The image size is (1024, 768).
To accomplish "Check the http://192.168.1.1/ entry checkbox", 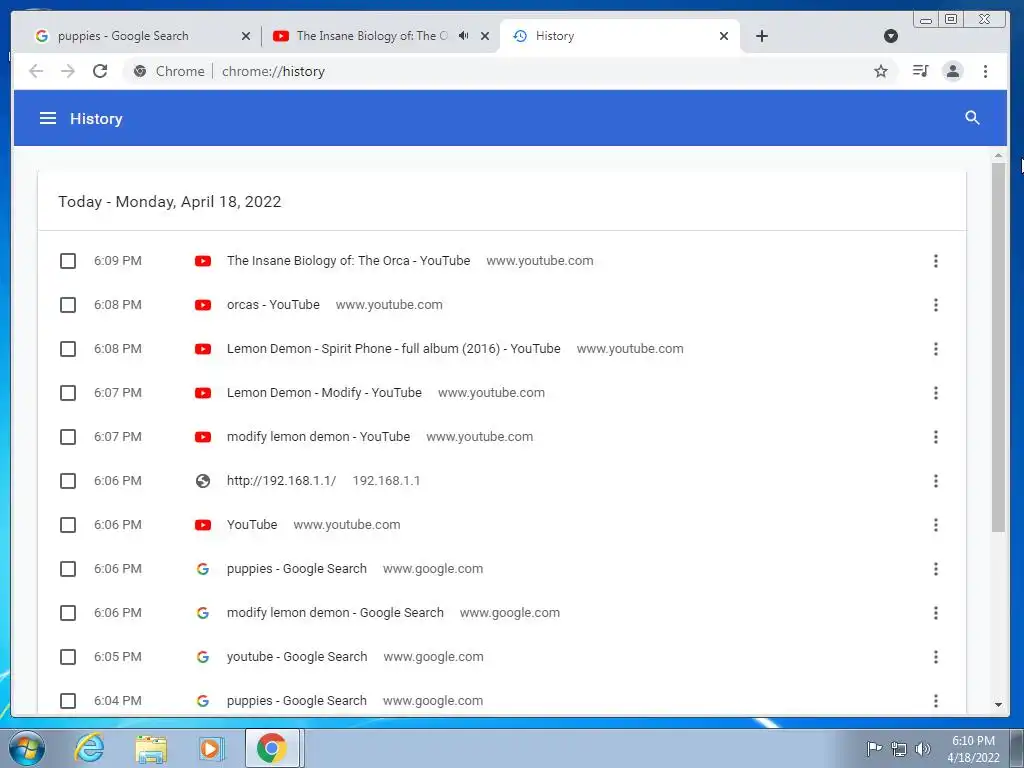I will point(68,481).
